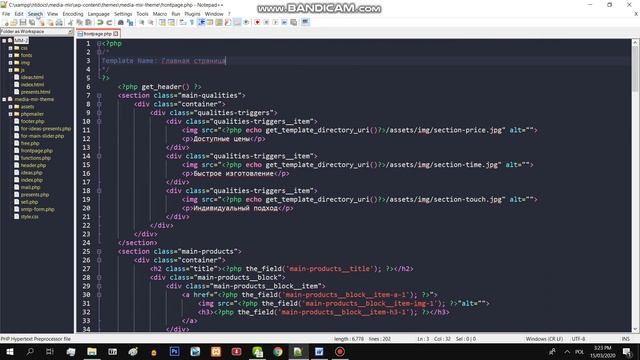Open the Search menu
This screenshot has width=640, height=360.
point(36,14)
